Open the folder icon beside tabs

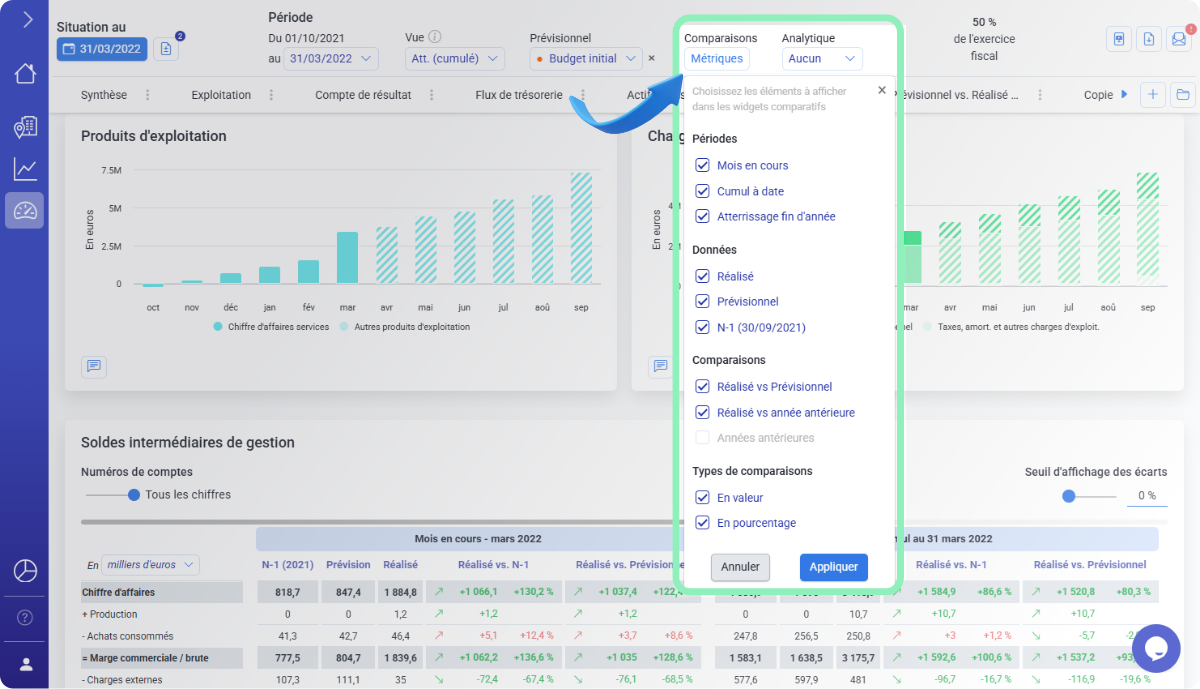point(1183,95)
